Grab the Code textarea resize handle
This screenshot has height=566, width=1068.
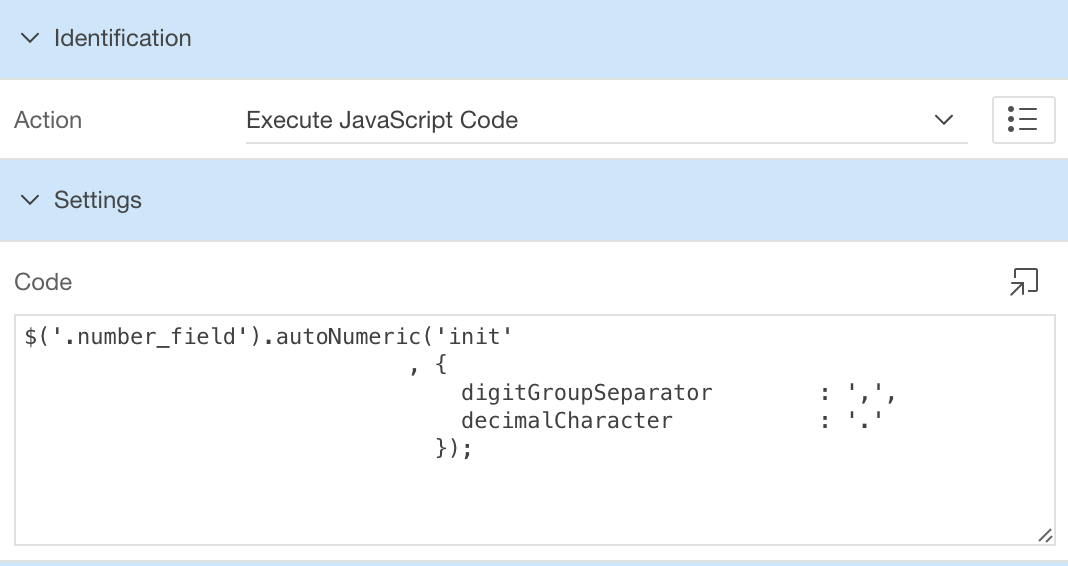point(1044,536)
